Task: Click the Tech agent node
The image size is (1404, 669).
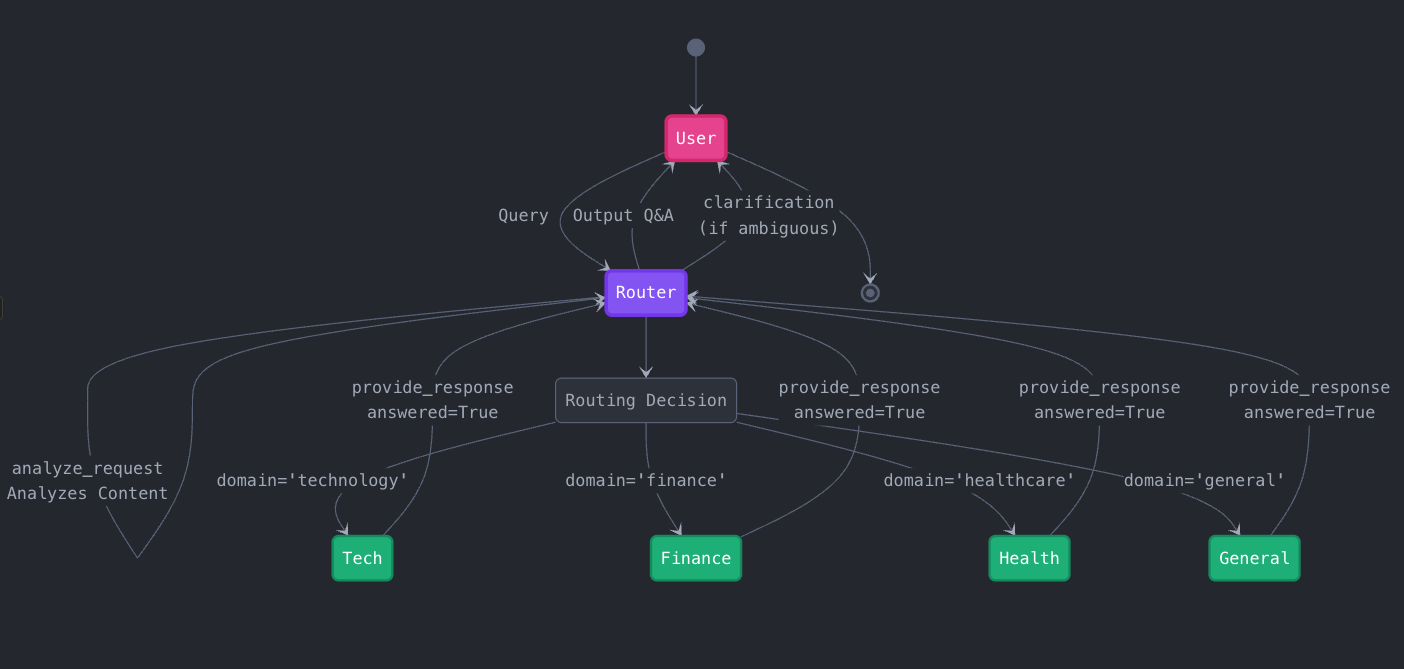Action: pyautogui.click(x=362, y=558)
